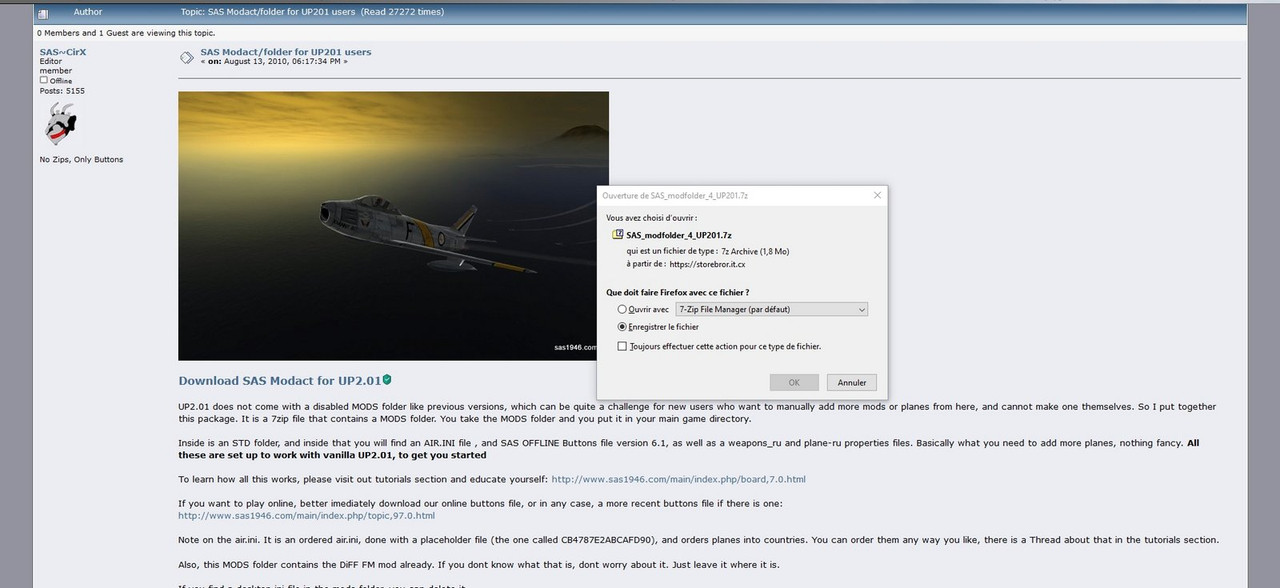Click the Annuler button
Screen dimensions: 1280x588
pos(852,382)
